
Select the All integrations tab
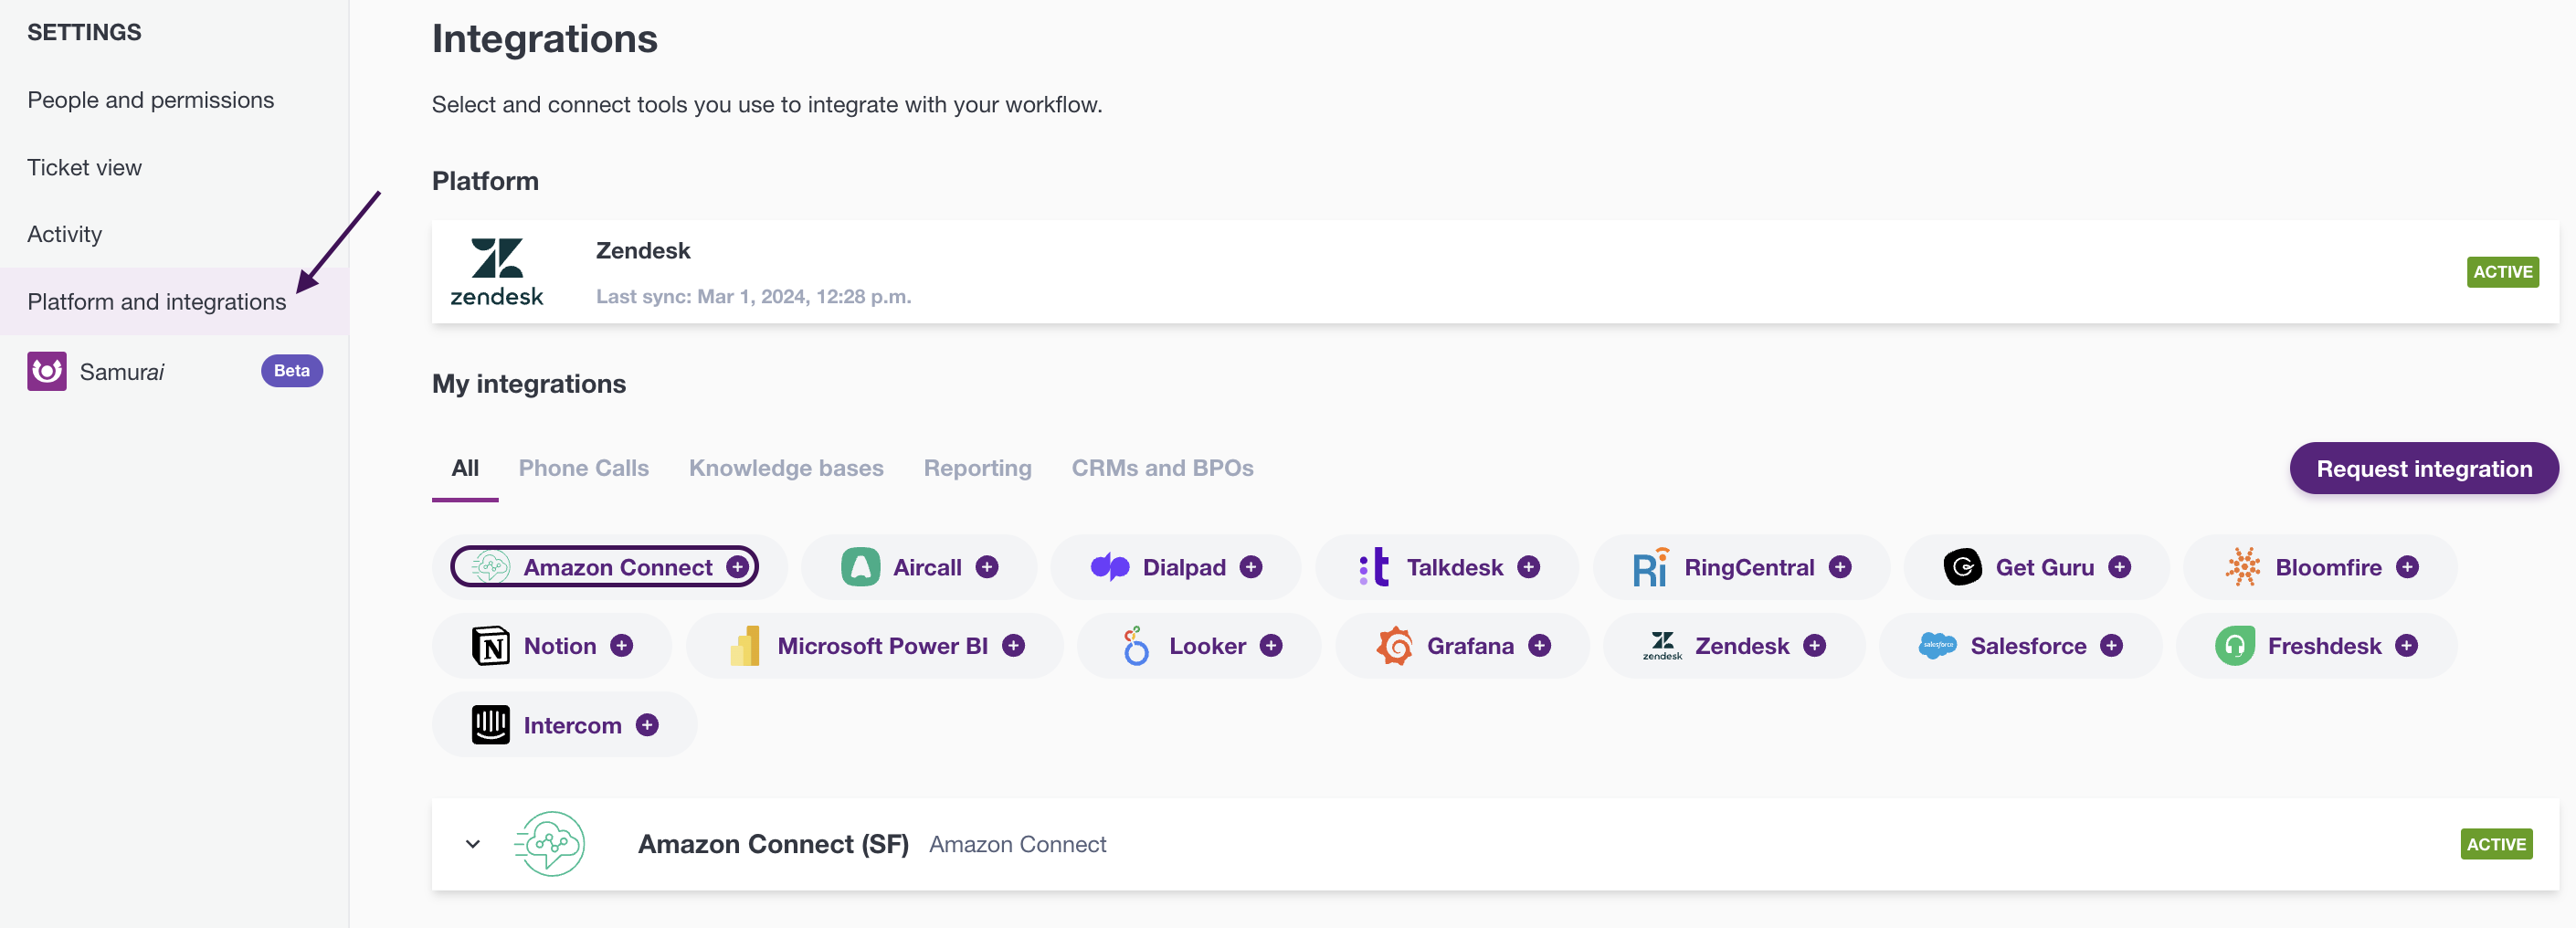click(x=465, y=468)
